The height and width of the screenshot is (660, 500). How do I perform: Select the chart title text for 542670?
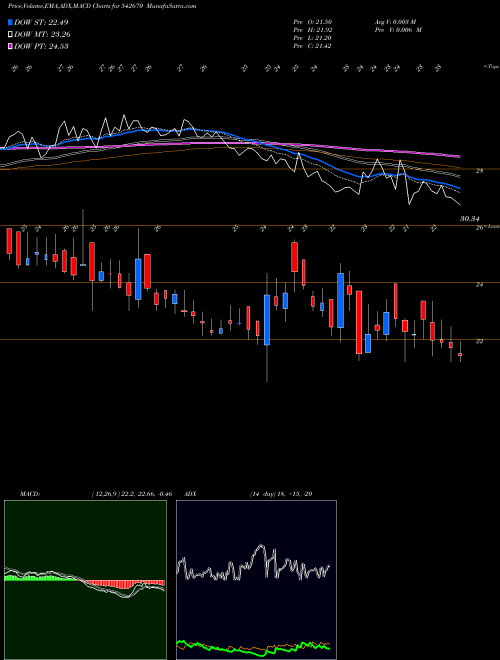[102, 6]
